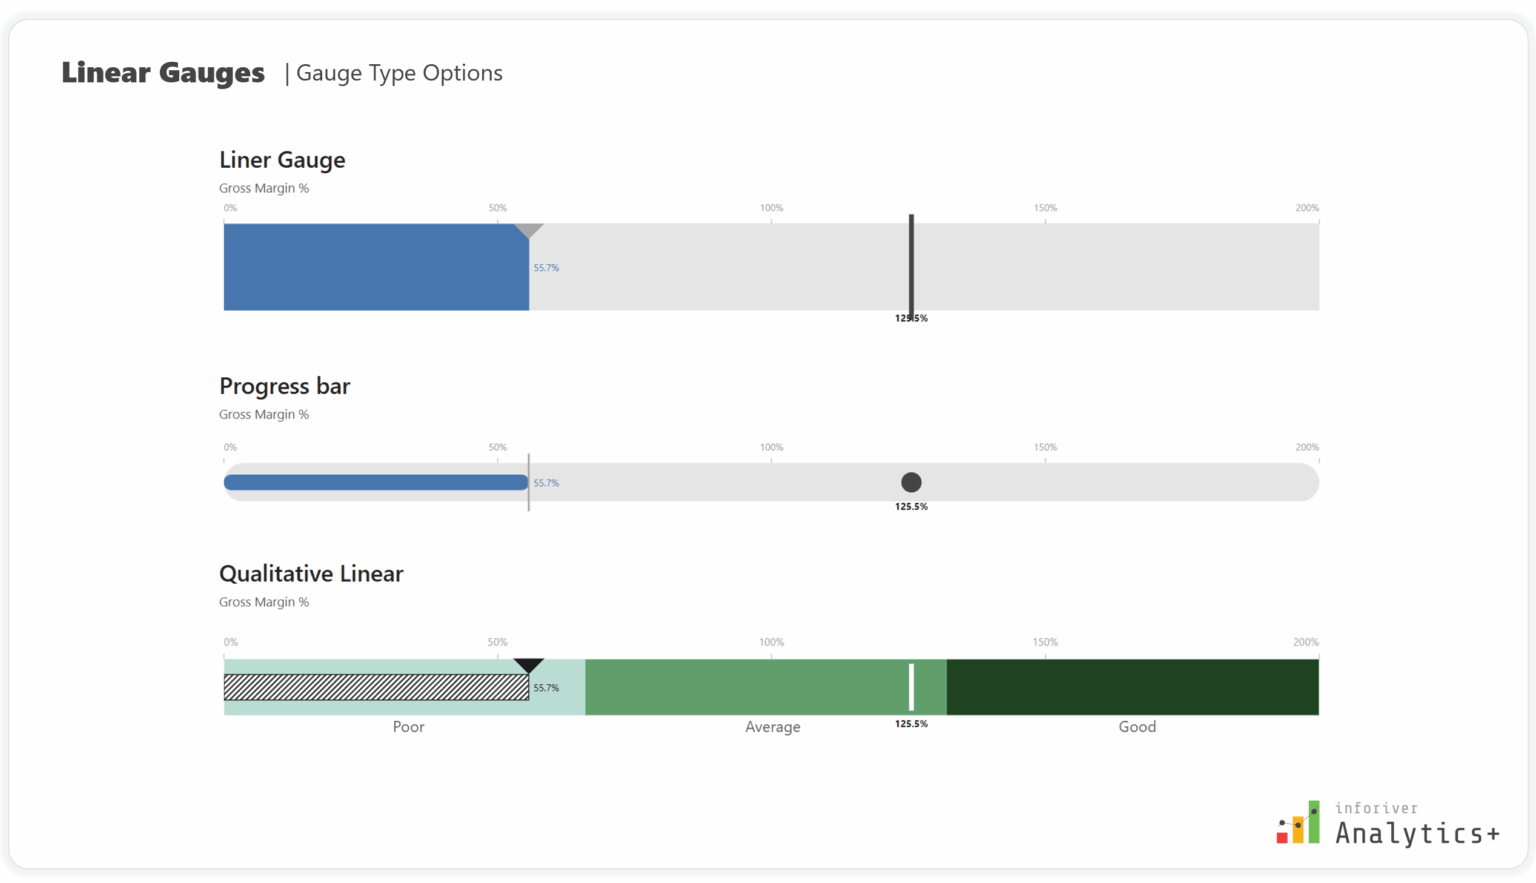
Task: Select the Qualitative Linear heading link
Action: tap(311, 574)
